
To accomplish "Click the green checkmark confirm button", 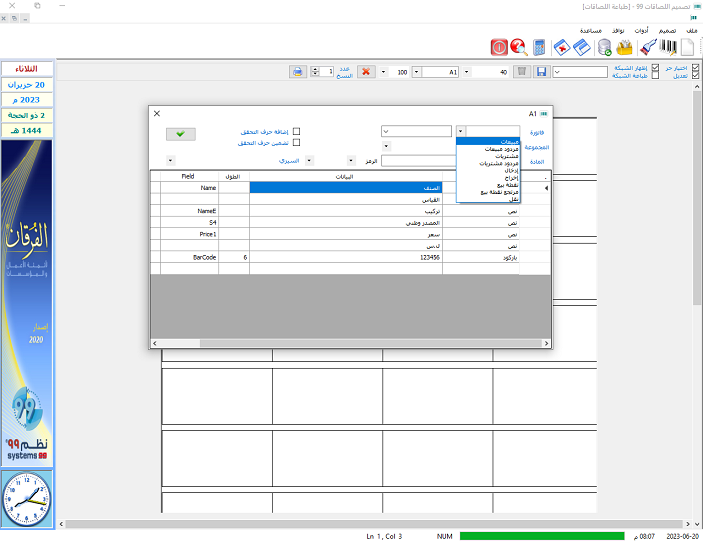I will tap(180, 133).
